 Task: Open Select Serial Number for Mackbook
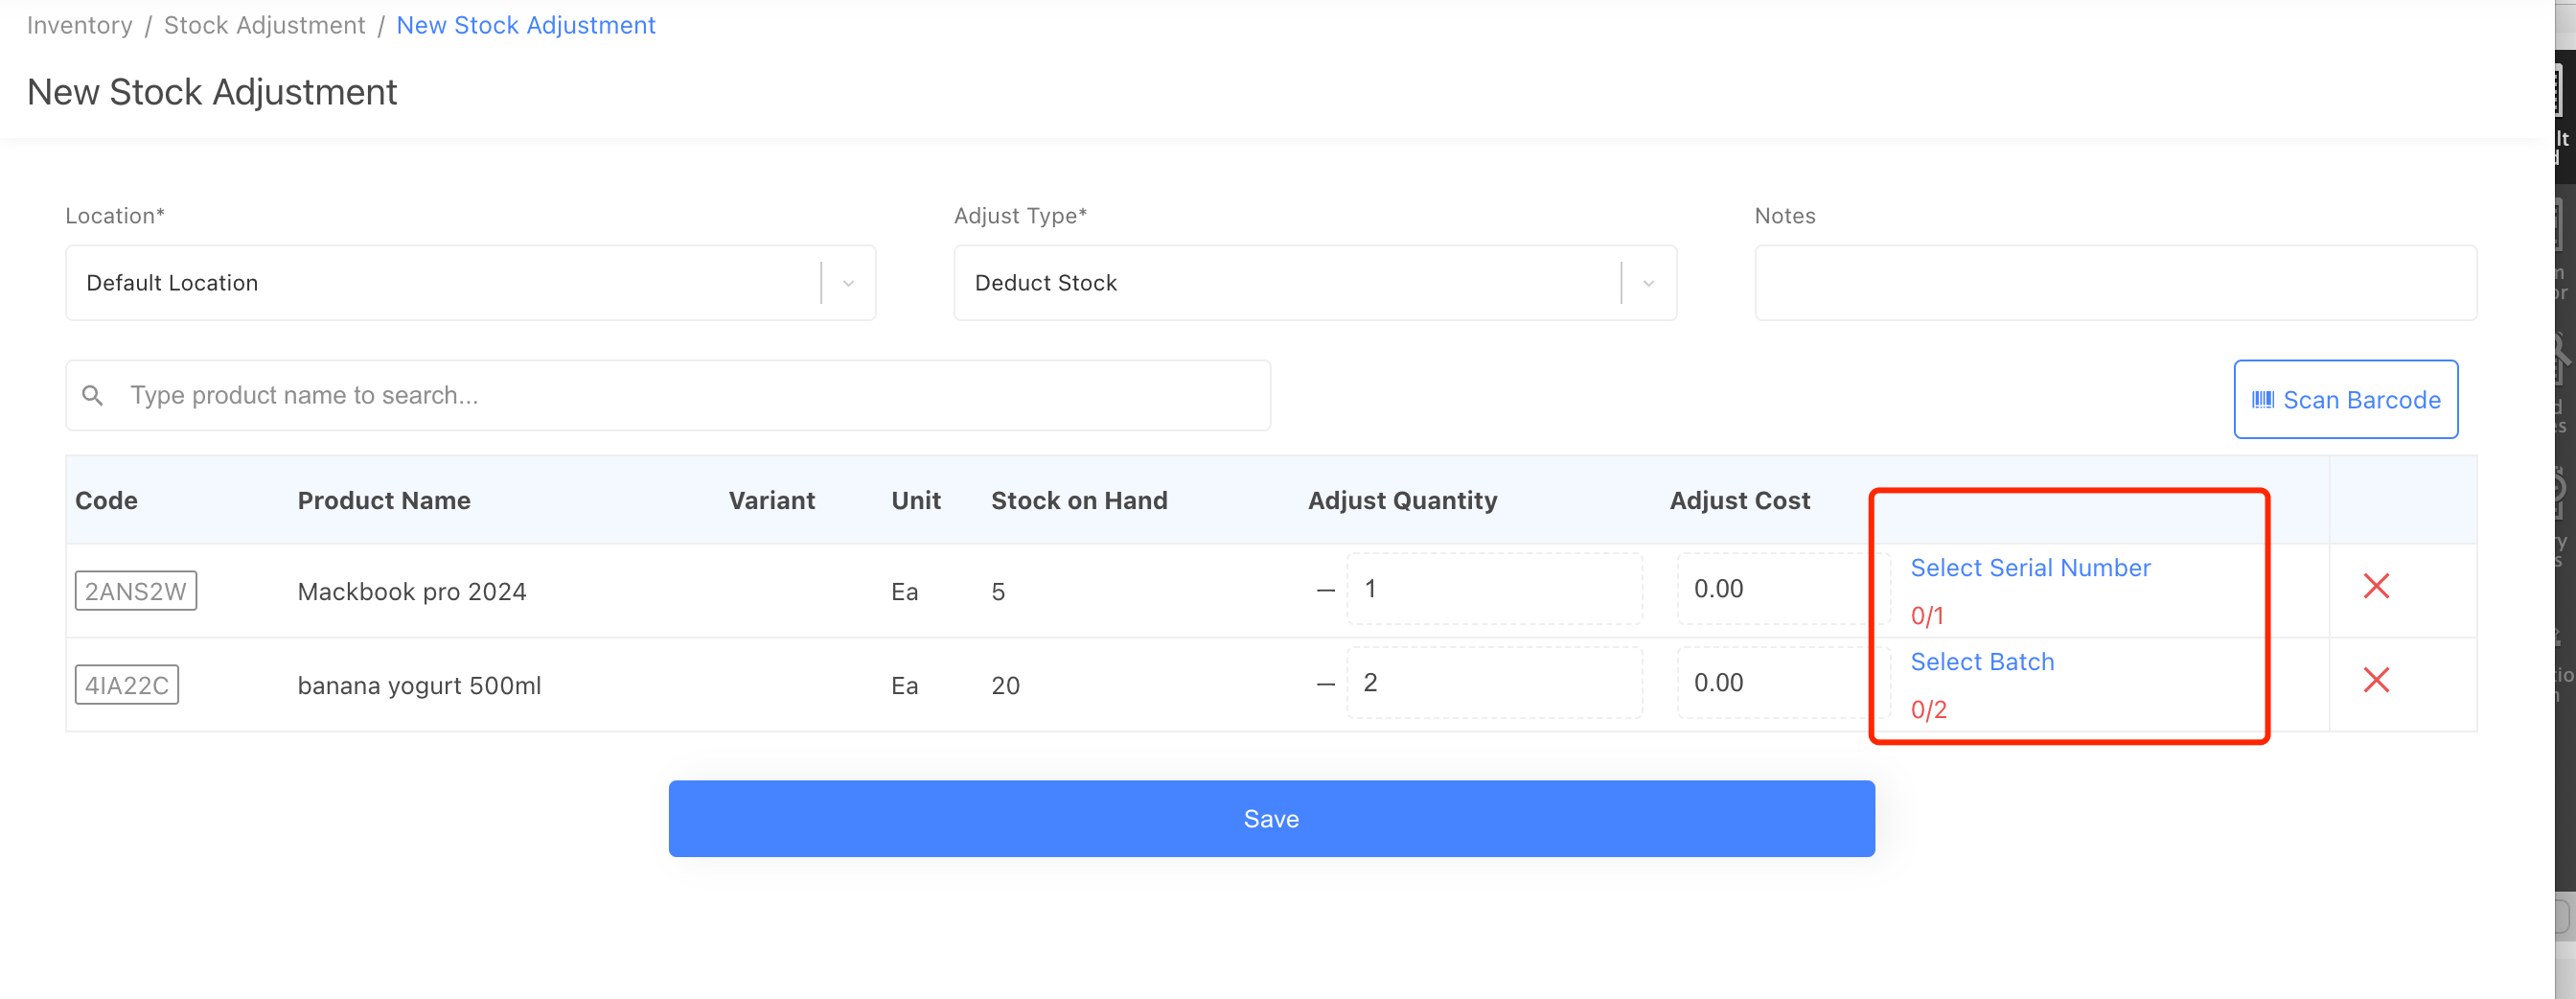2029,568
